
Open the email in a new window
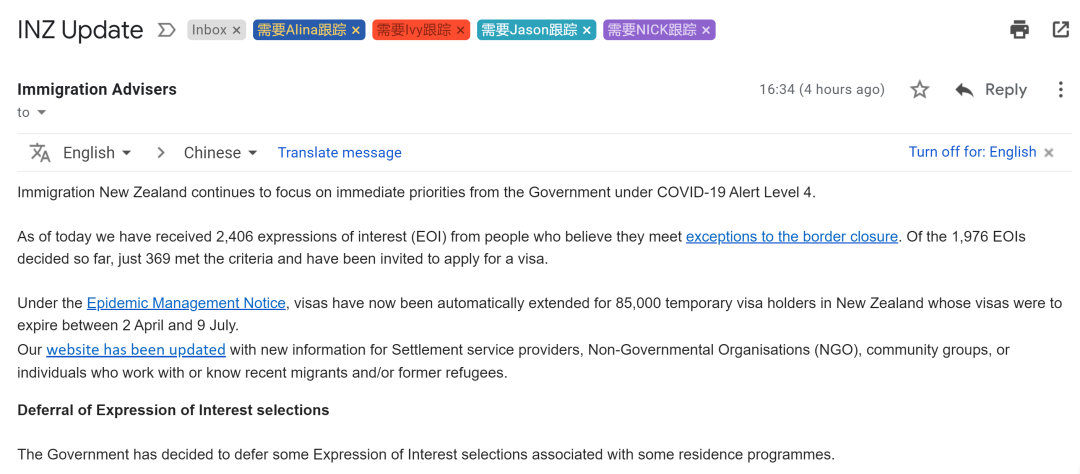click(x=1061, y=30)
